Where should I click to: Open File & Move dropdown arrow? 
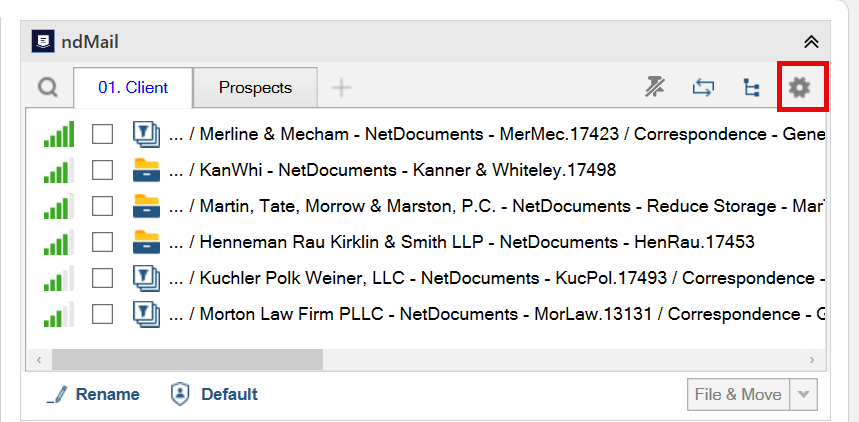coord(803,394)
